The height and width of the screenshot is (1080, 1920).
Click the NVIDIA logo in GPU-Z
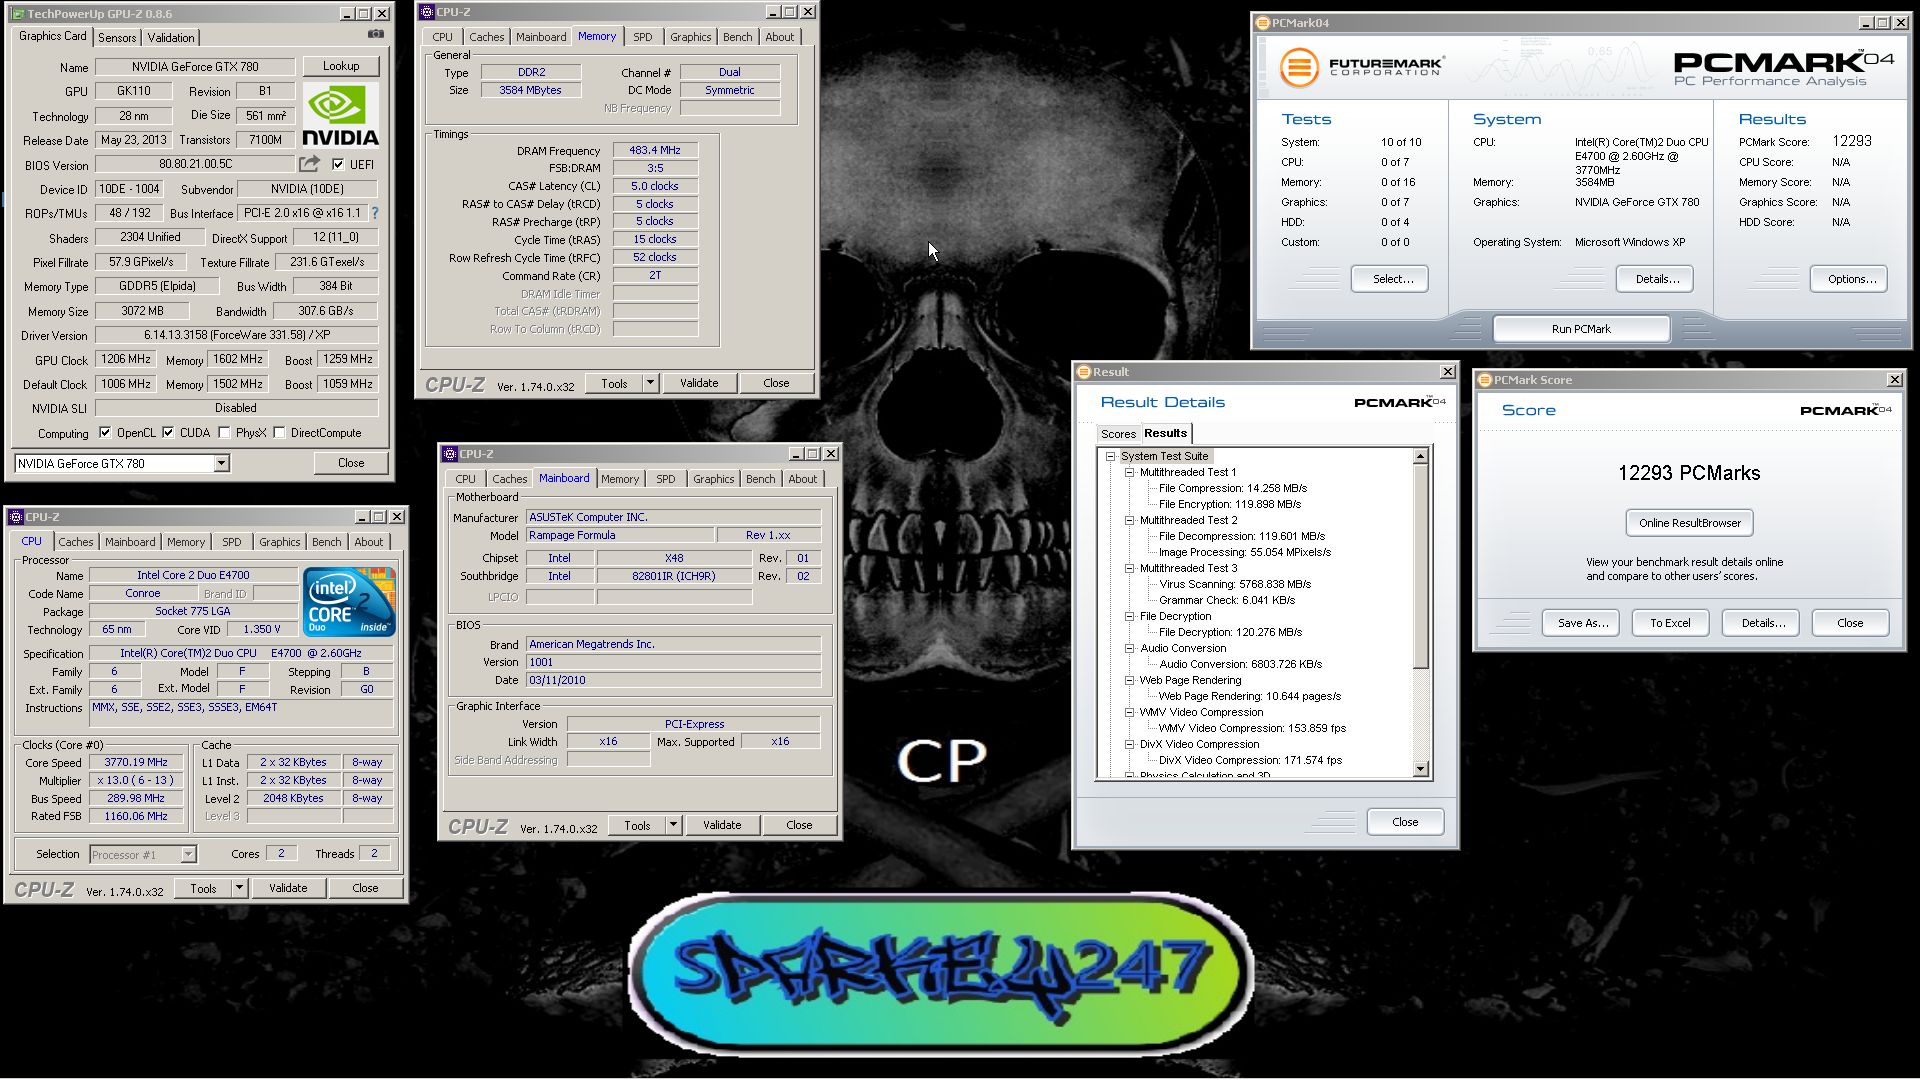point(340,116)
